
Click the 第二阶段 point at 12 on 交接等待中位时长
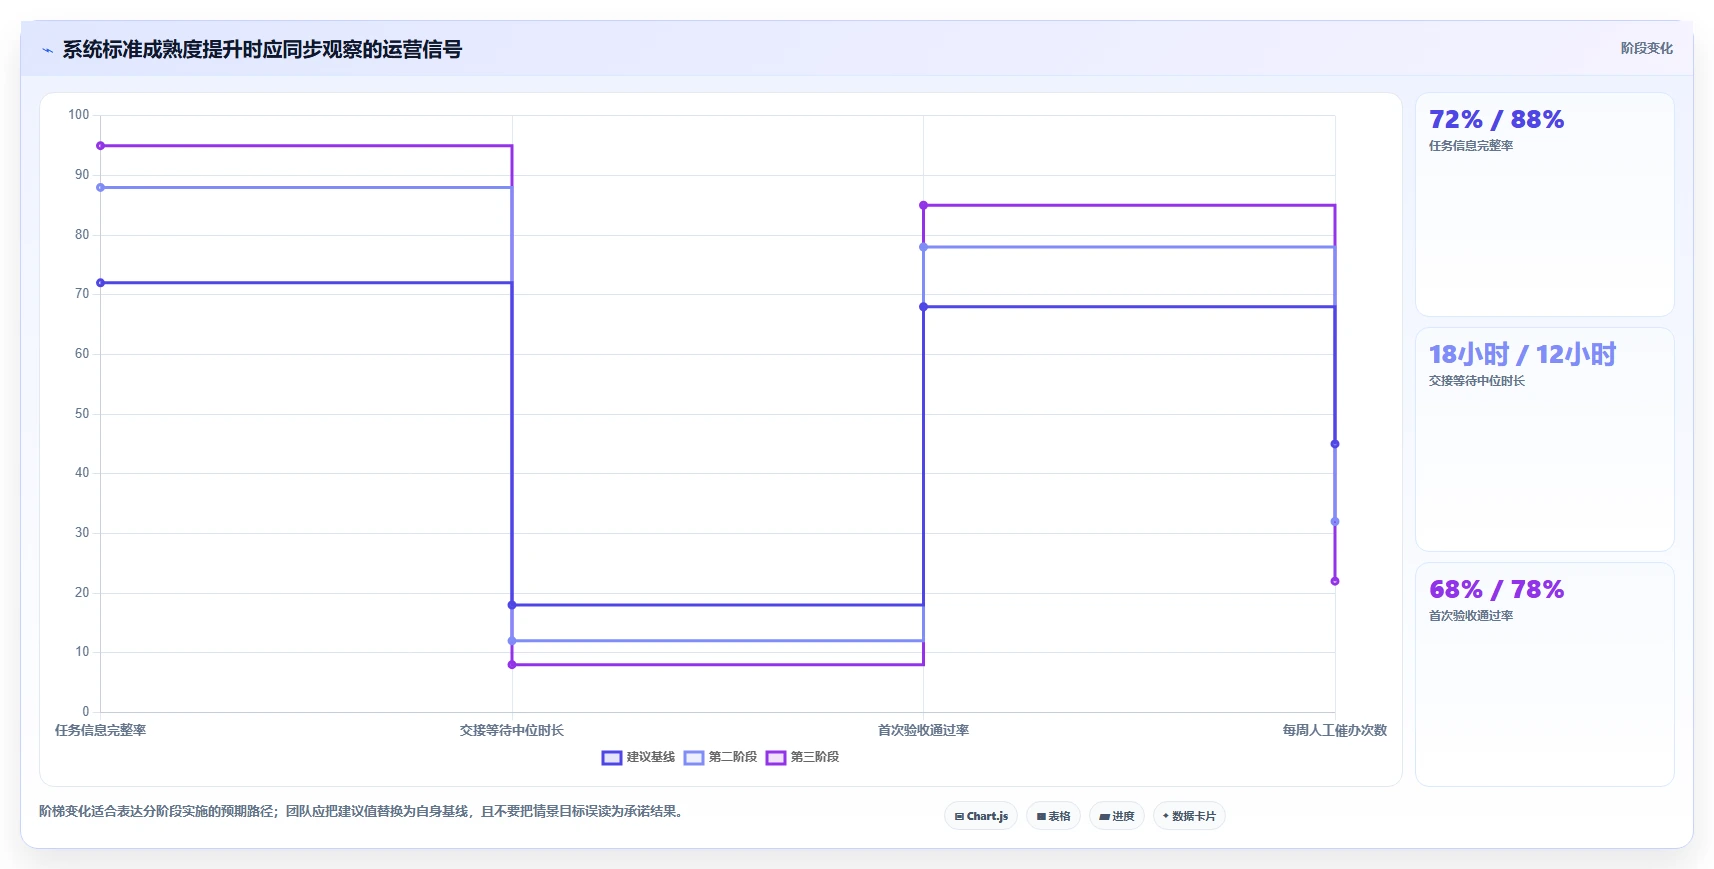click(x=512, y=641)
